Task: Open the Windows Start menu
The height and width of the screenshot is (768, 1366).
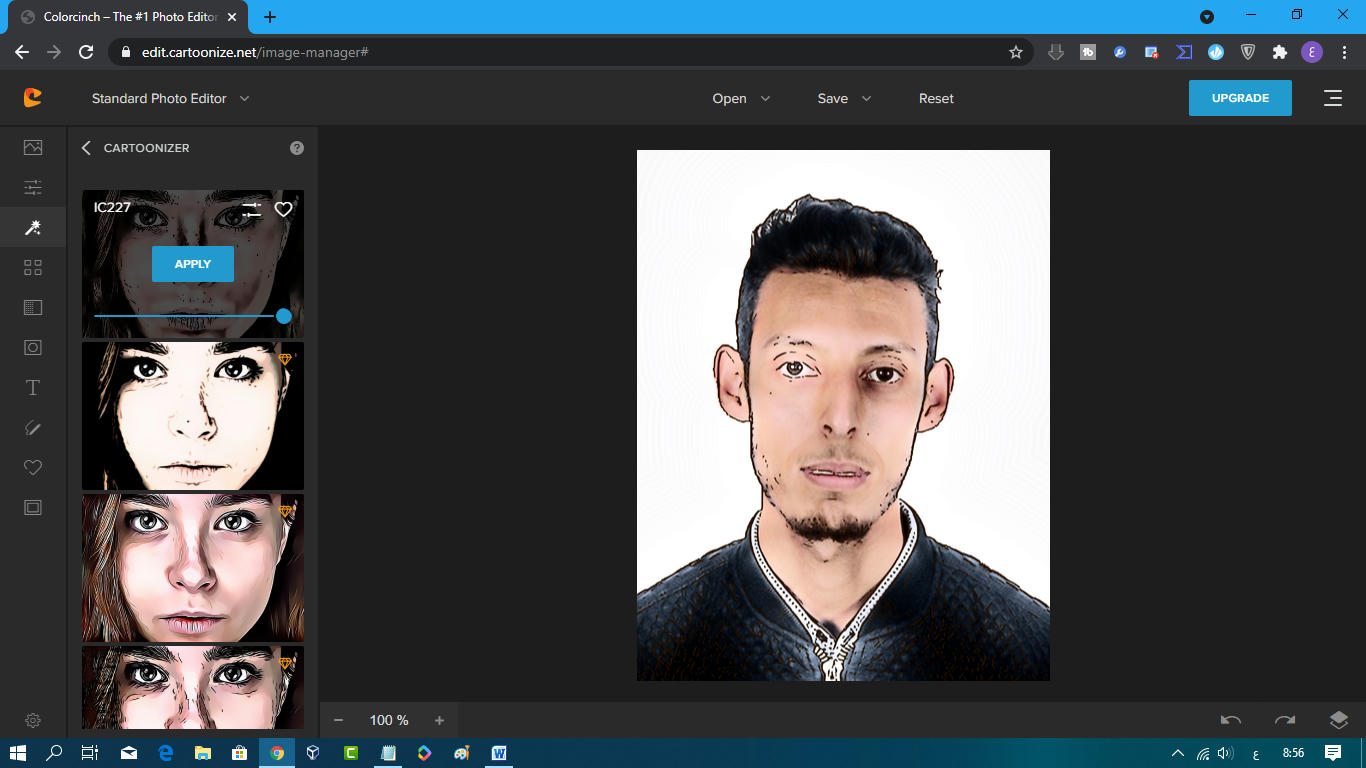Action: click(x=17, y=753)
